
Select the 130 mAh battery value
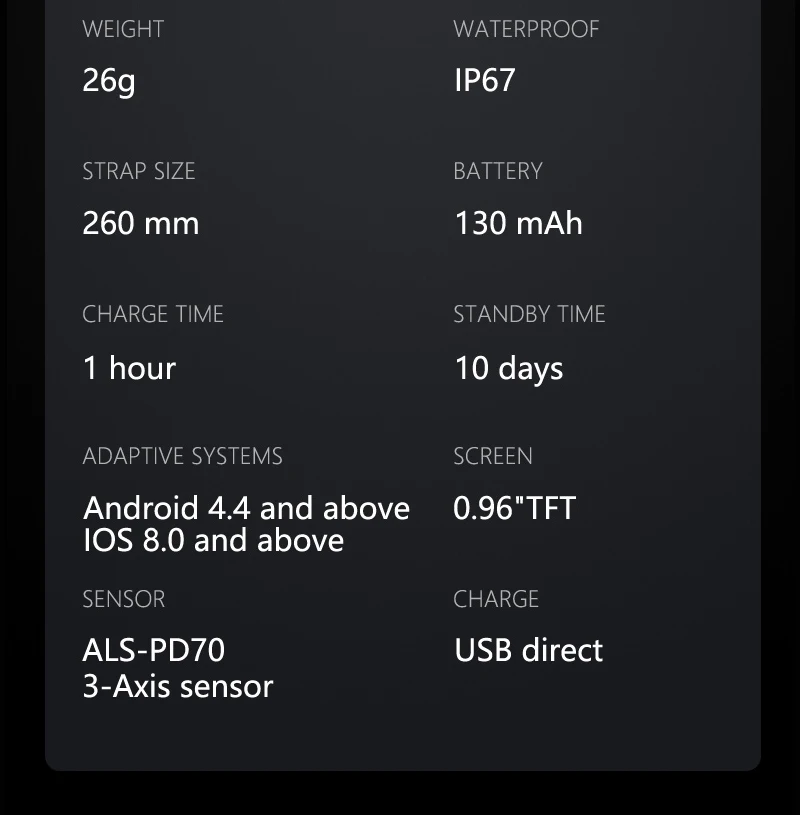[x=518, y=223]
